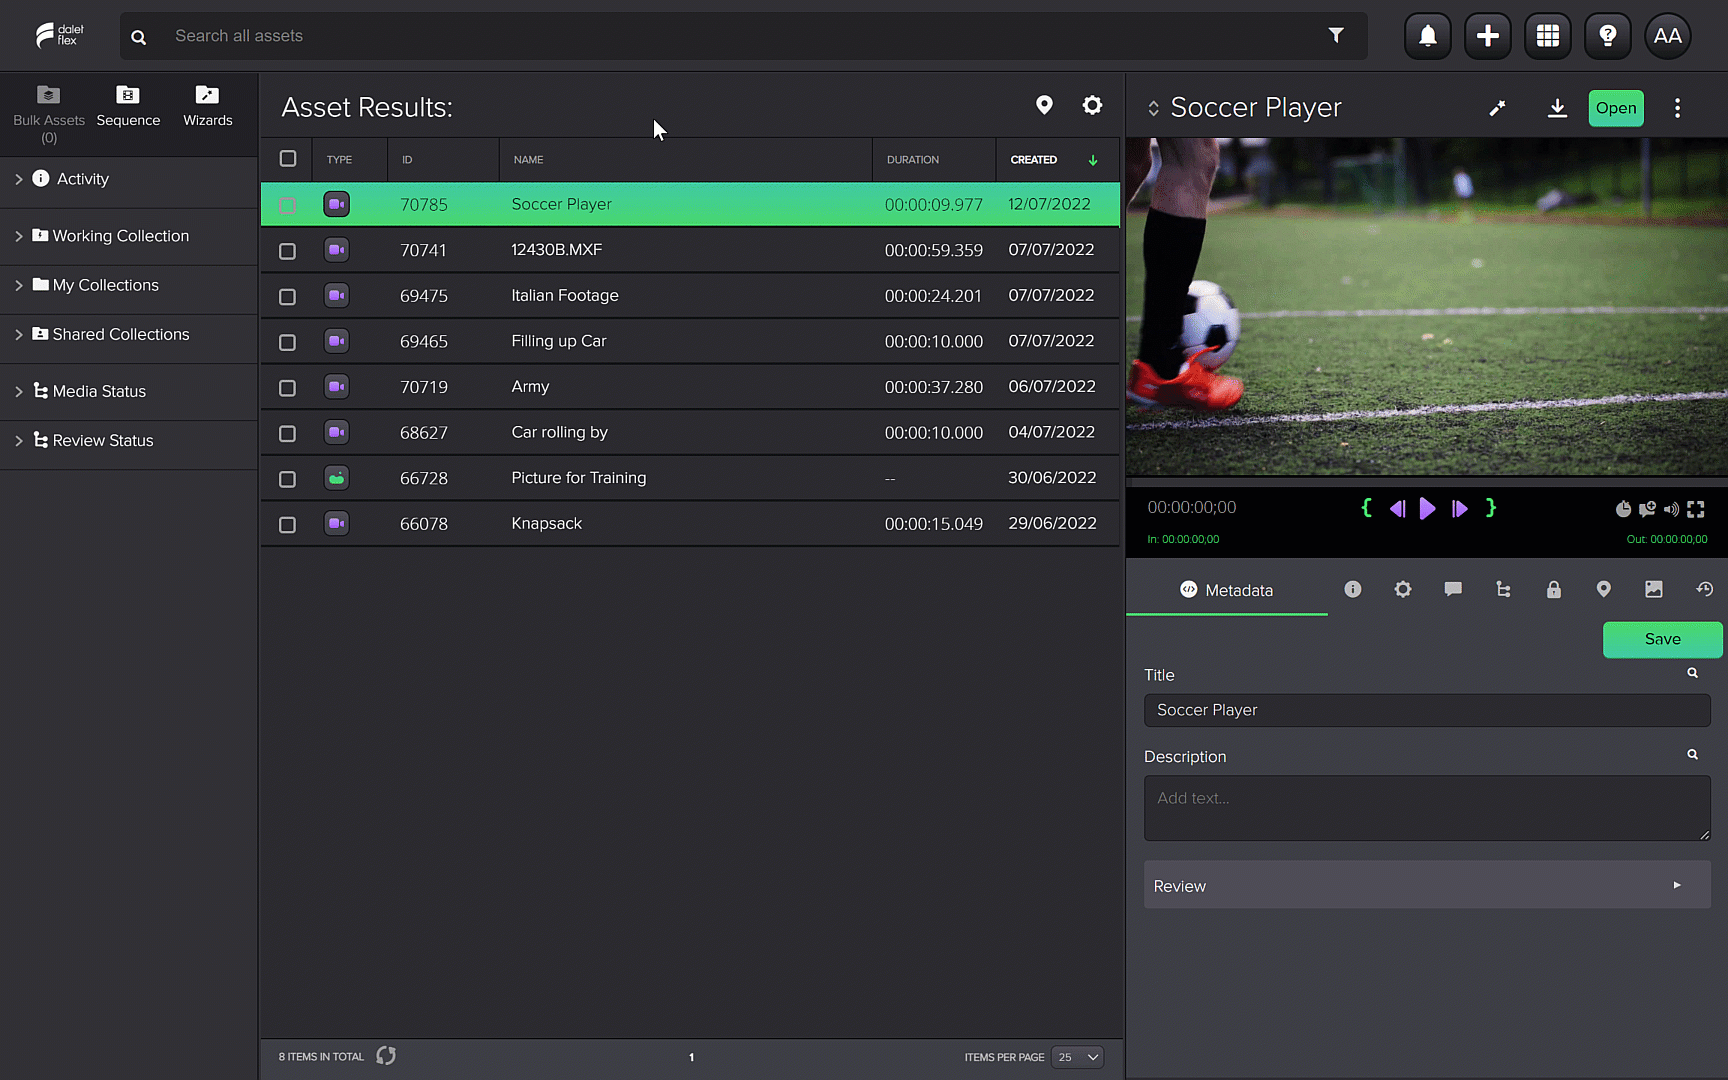Save the metadata changes
This screenshot has height=1080, width=1728.
pos(1662,640)
